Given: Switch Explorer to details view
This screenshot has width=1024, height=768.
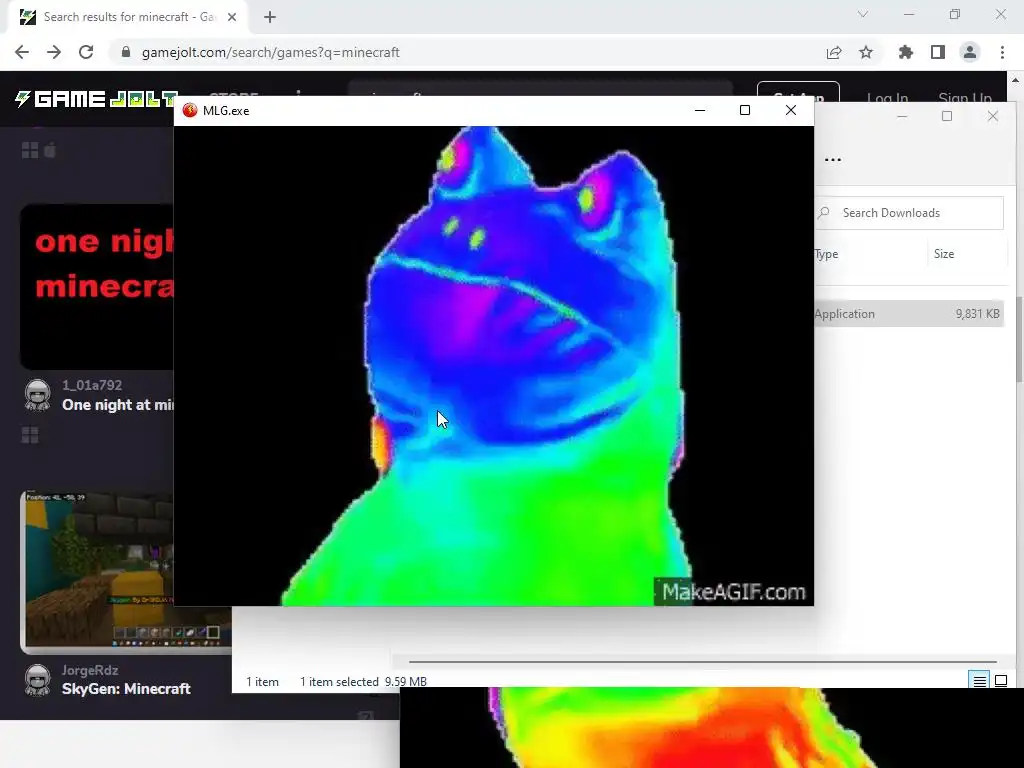Looking at the screenshot, I should [x=980, y=680].
